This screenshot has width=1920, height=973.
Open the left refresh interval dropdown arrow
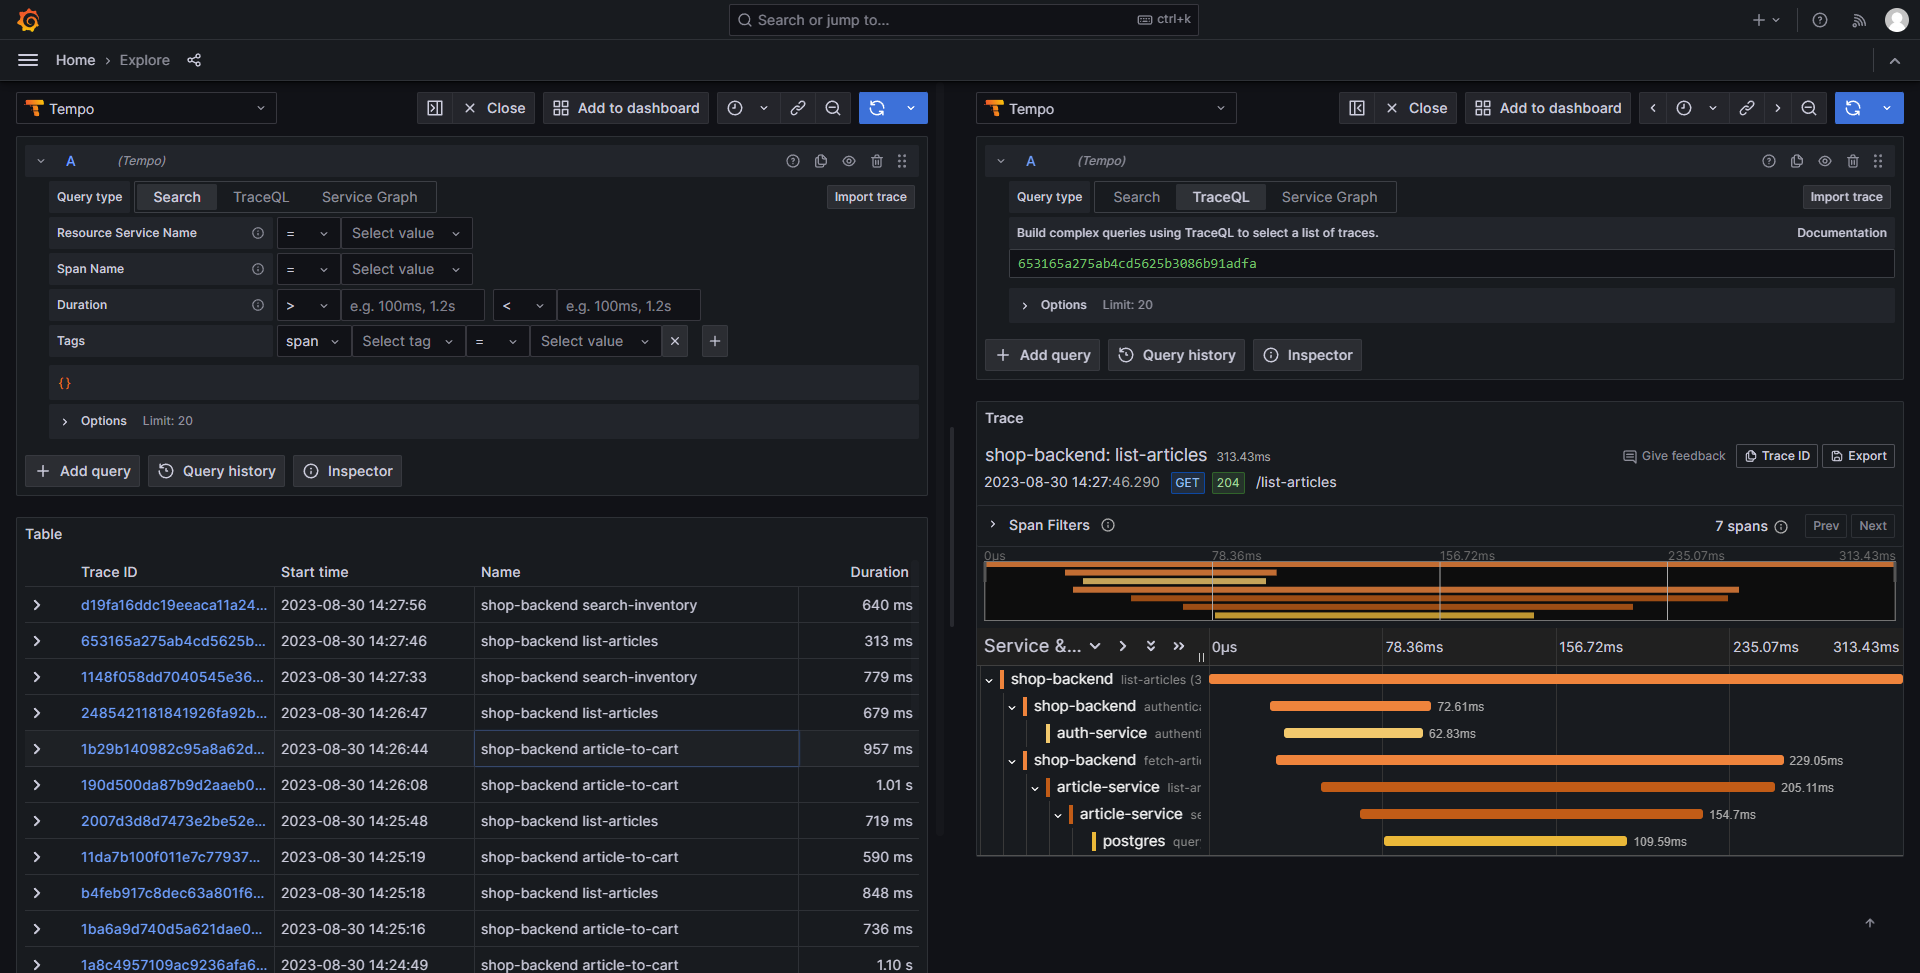(x=911, y=108)
